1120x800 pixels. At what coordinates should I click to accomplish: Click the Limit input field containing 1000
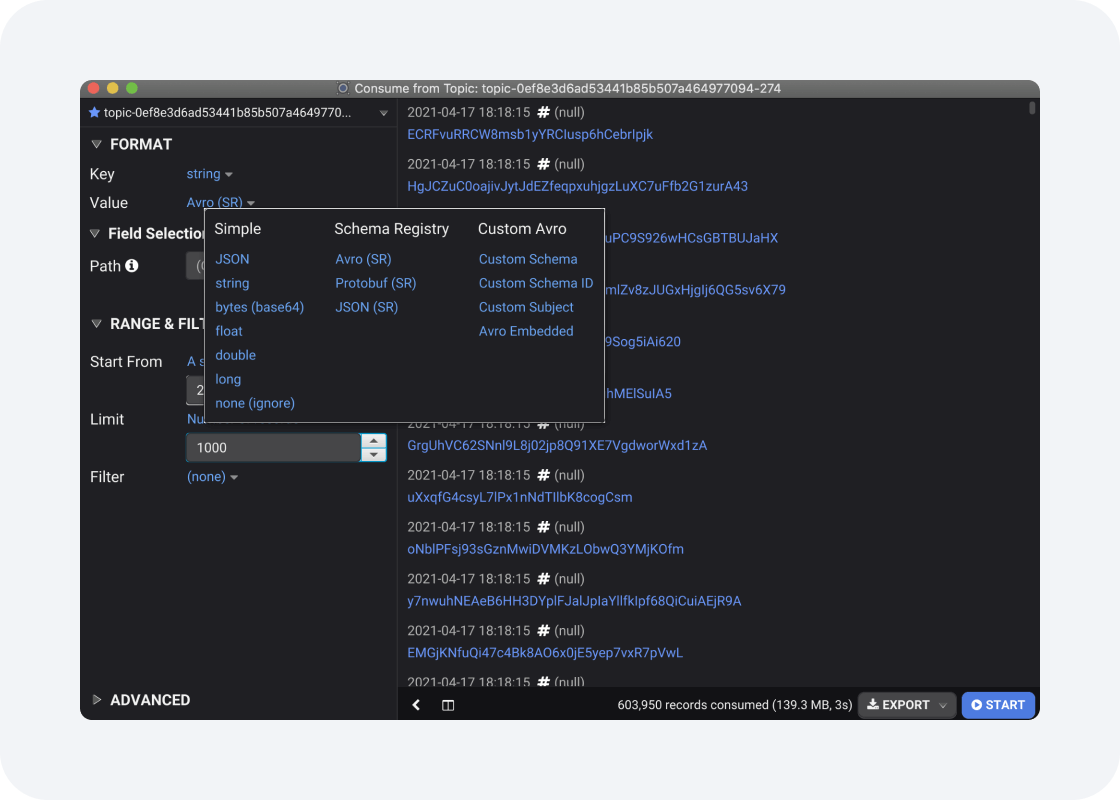tap(273, 448)
